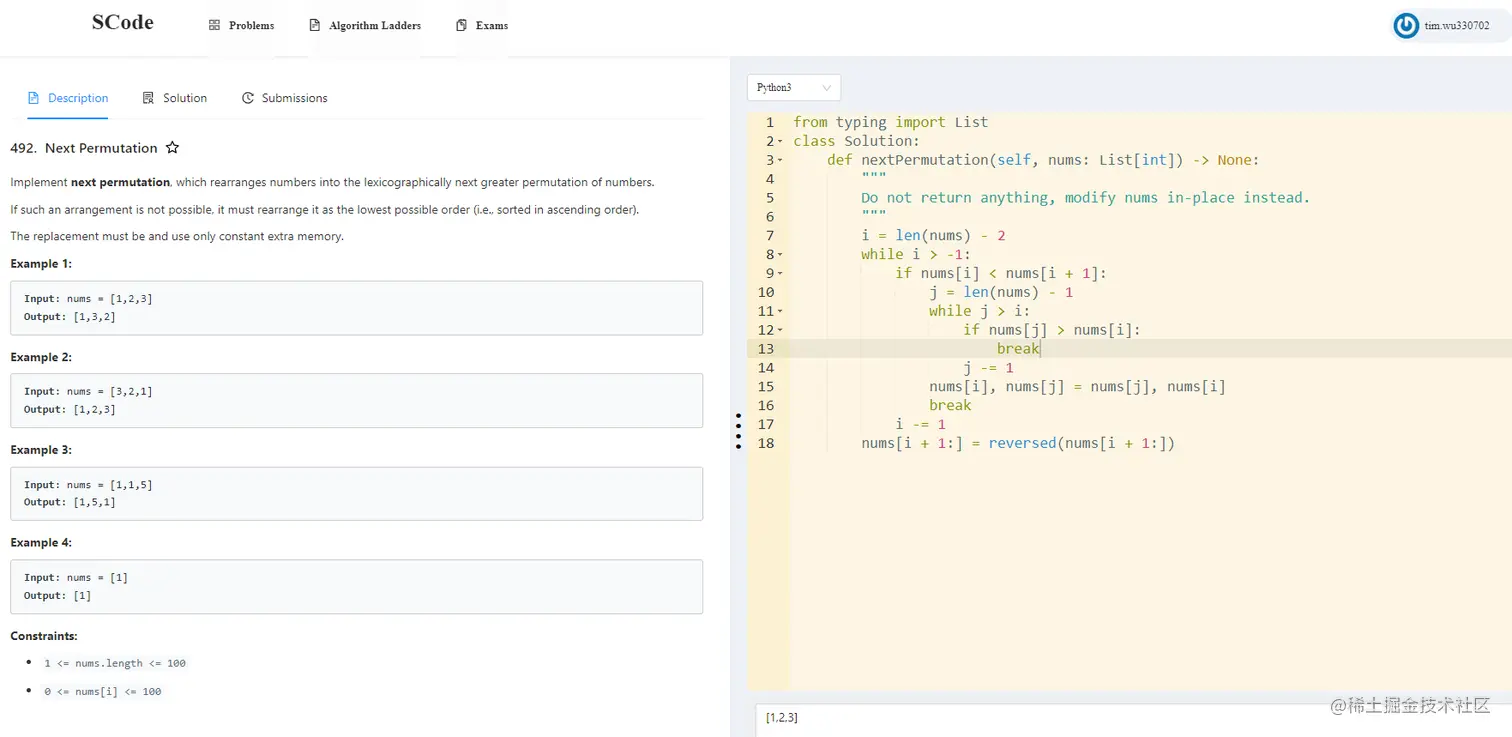Click the circular avatar icon beside tim.wu330702
The height and width of the screenshot is (737, 1512).
[x=1406, y=25]
